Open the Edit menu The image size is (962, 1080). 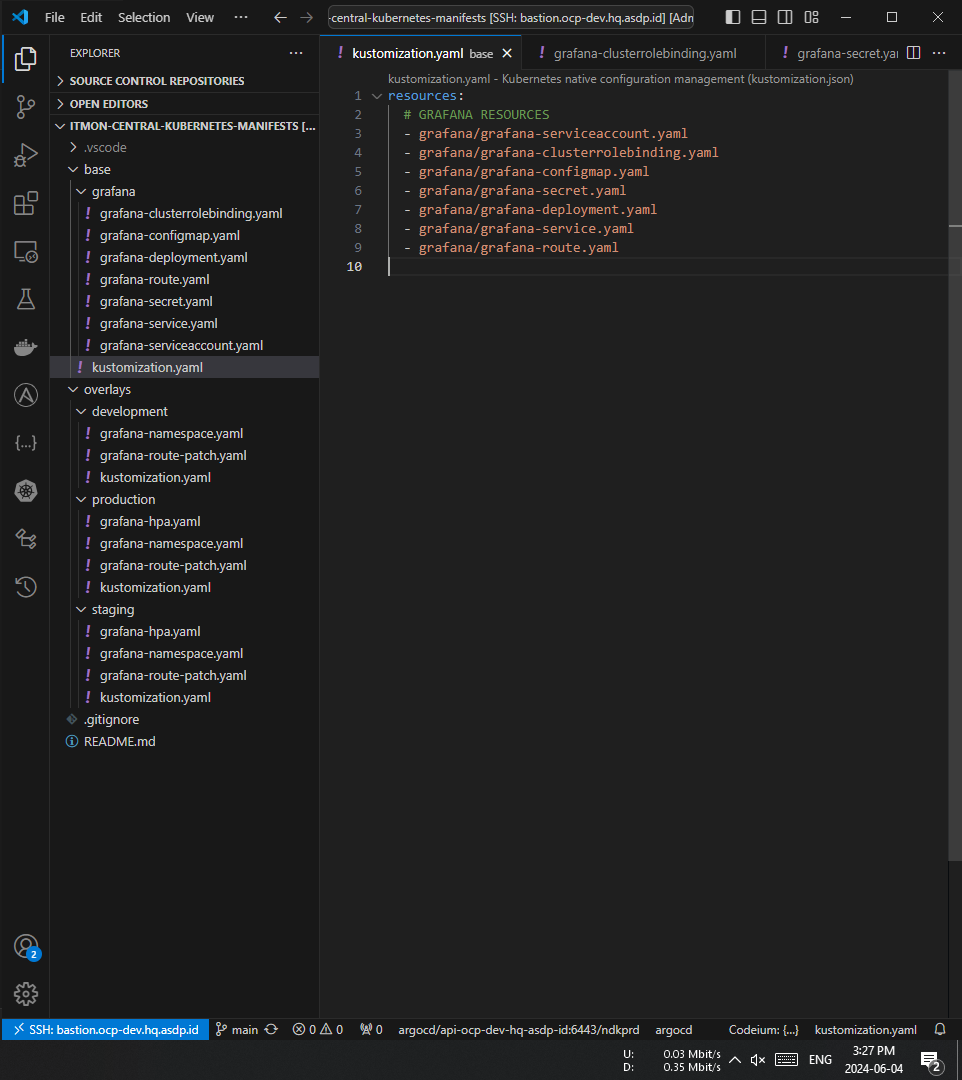[91, 17]
